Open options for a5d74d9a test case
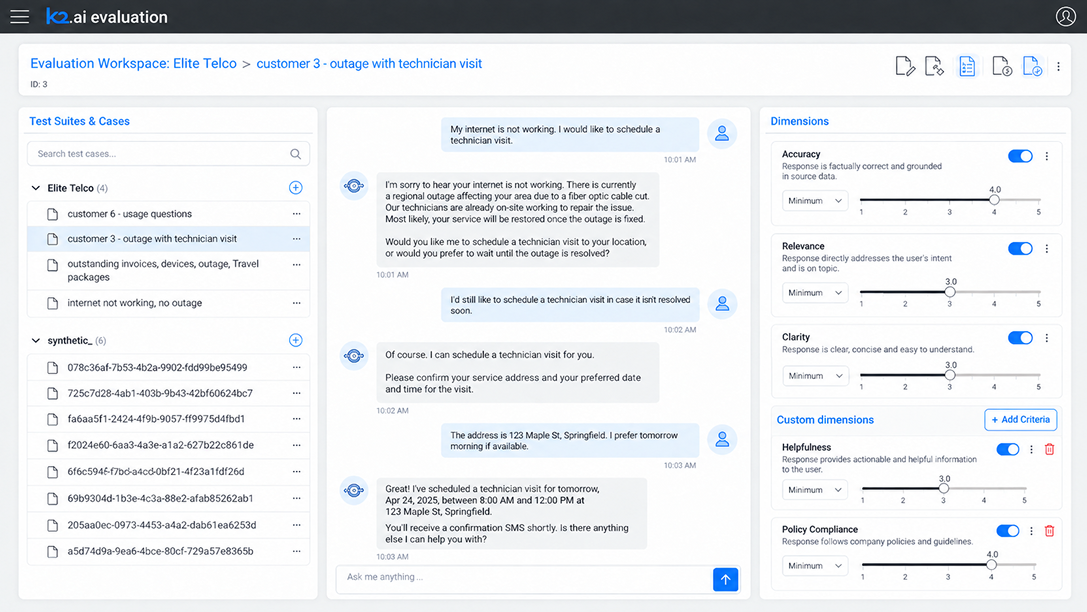The image size is (1087, 612). 297,551
